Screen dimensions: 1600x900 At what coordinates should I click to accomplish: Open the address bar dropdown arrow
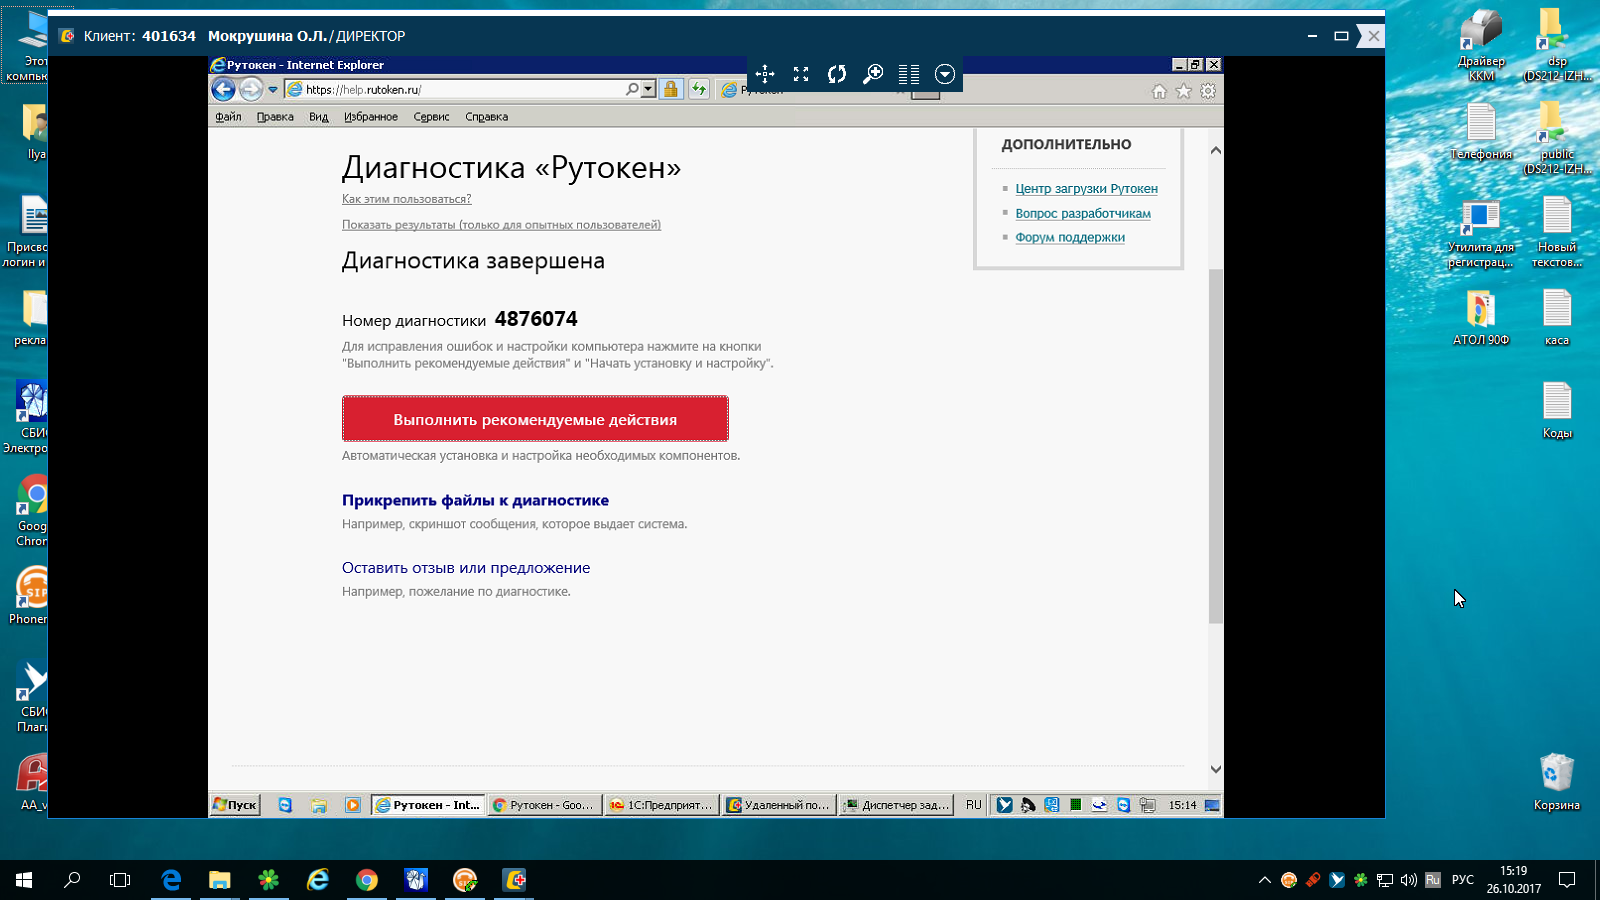point(648,90)
